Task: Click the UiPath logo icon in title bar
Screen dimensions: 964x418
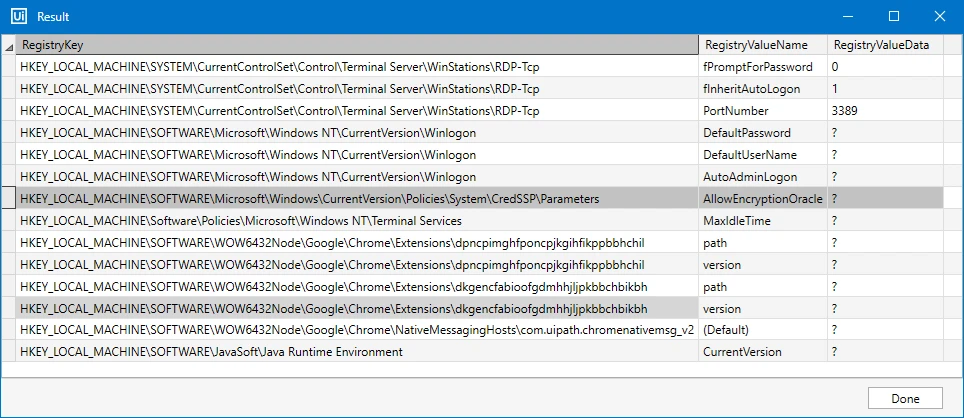Action: (17, 17)
